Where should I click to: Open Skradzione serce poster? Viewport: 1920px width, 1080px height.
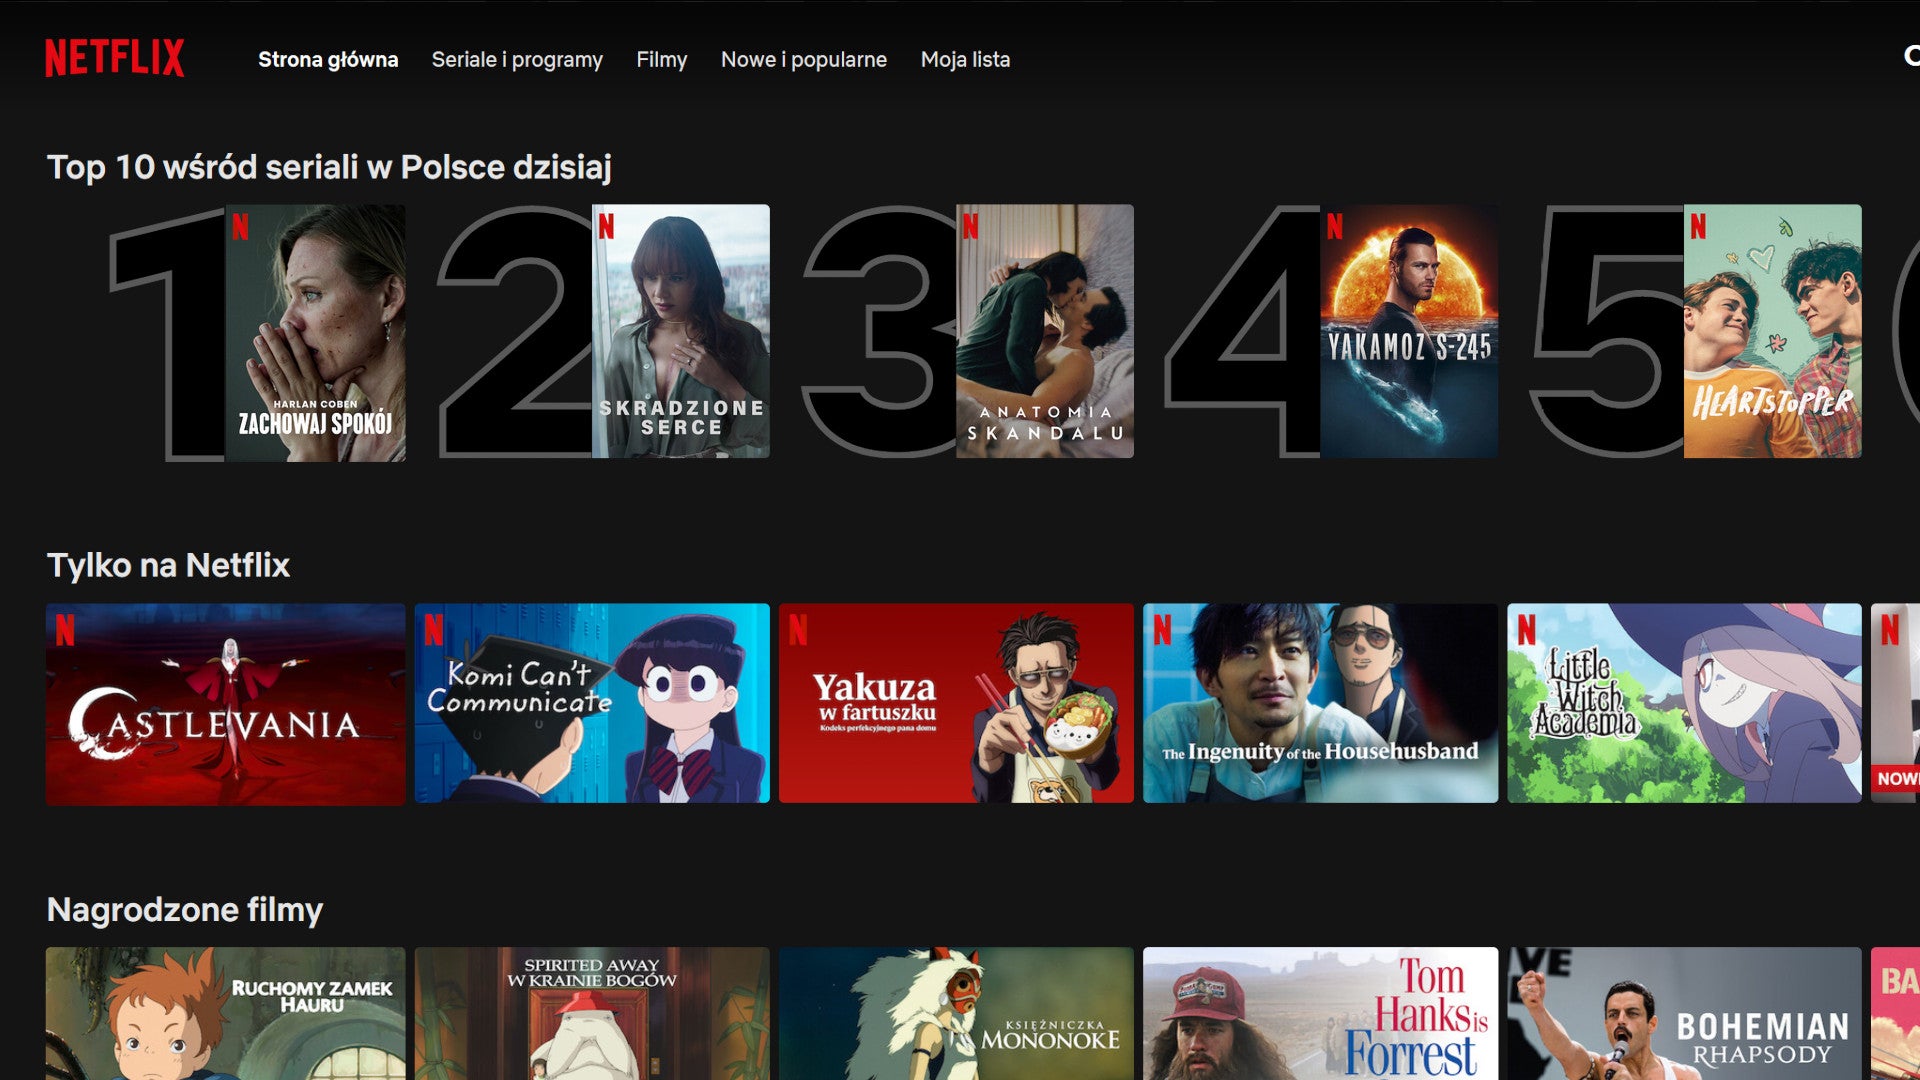click(681, 332)
